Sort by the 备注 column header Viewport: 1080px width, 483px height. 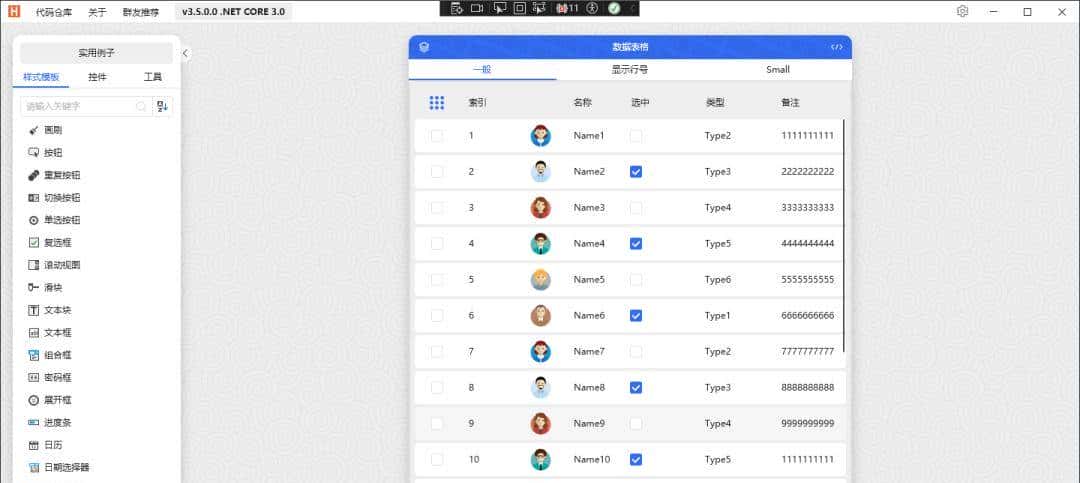pyautogui.click(x=790, y=103)
